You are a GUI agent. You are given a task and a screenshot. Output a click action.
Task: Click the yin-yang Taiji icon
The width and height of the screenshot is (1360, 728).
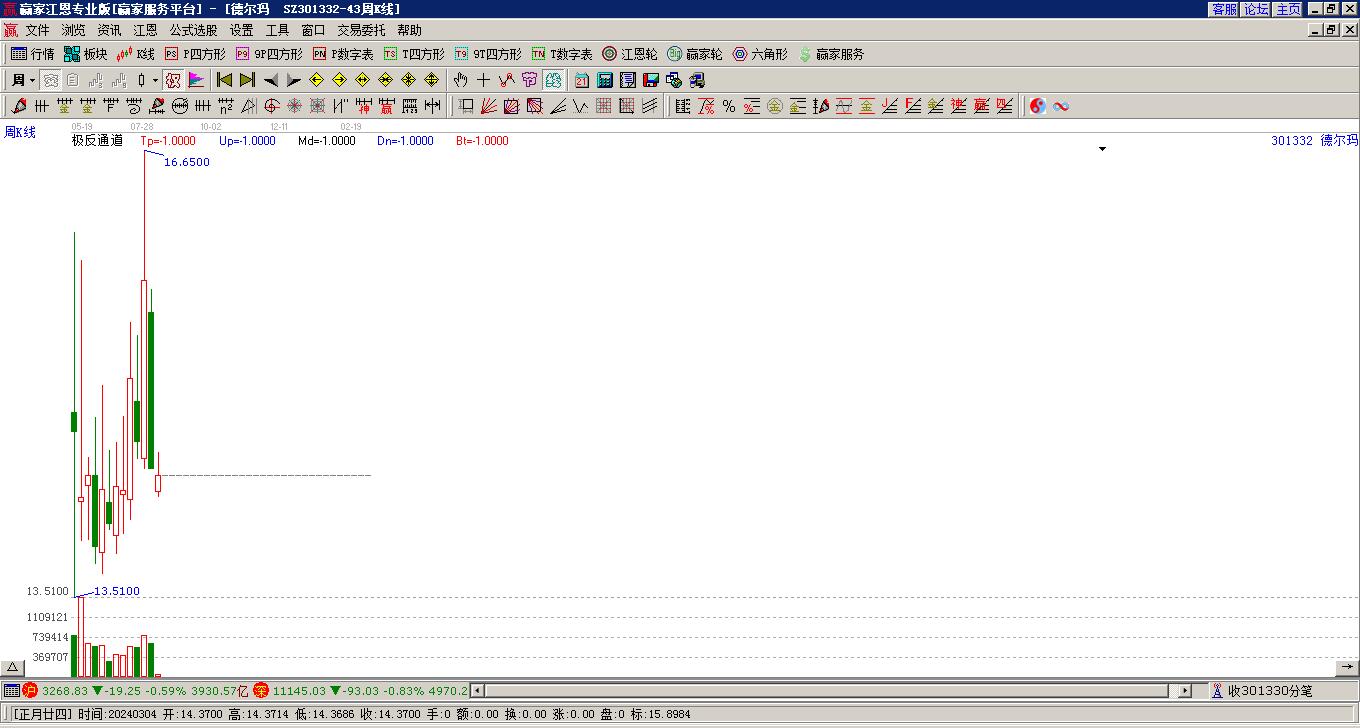(x=1038, y=106)
